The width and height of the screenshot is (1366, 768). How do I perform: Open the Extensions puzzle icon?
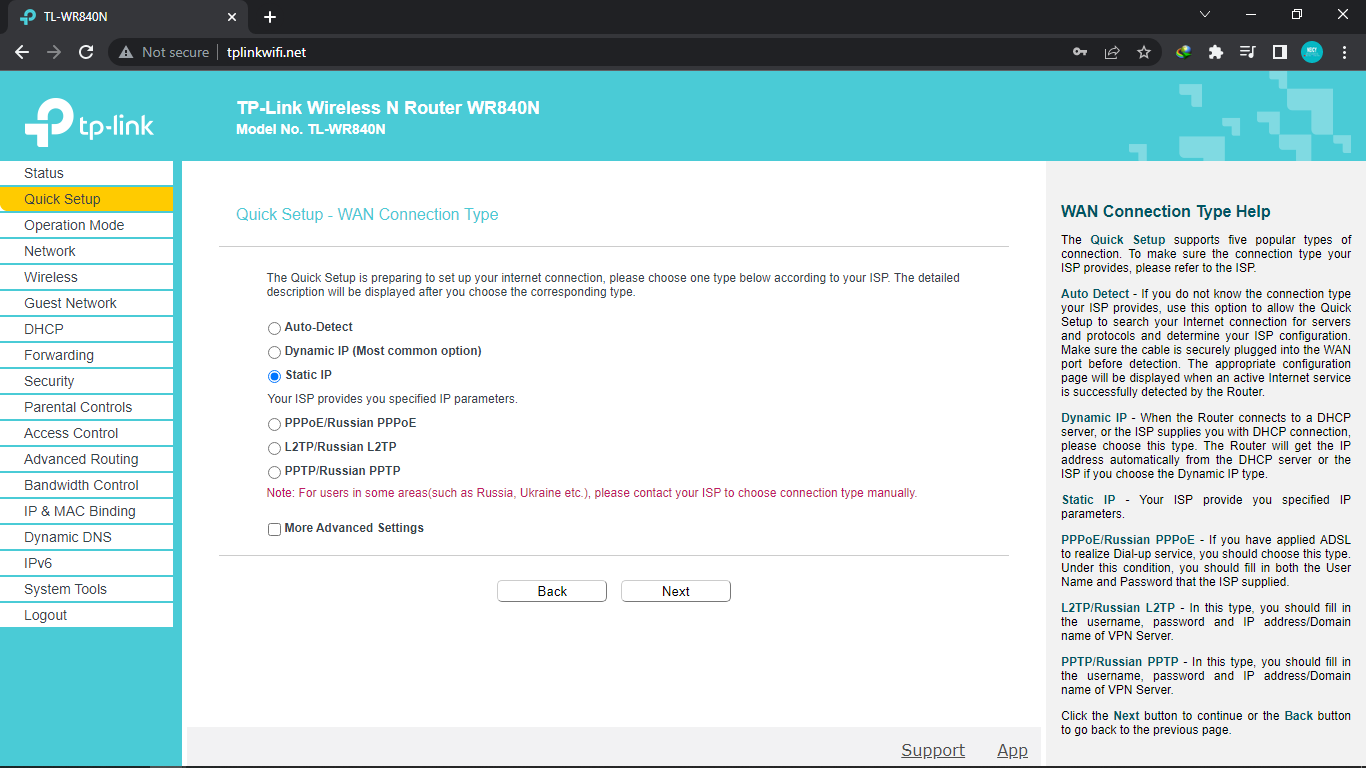pos(1216,52)
